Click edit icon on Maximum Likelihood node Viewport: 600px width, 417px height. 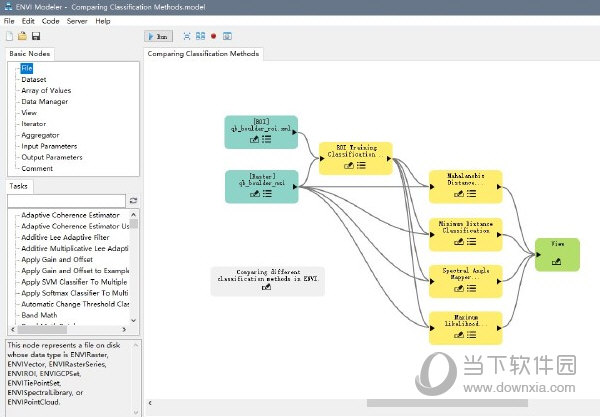[459, 335]
